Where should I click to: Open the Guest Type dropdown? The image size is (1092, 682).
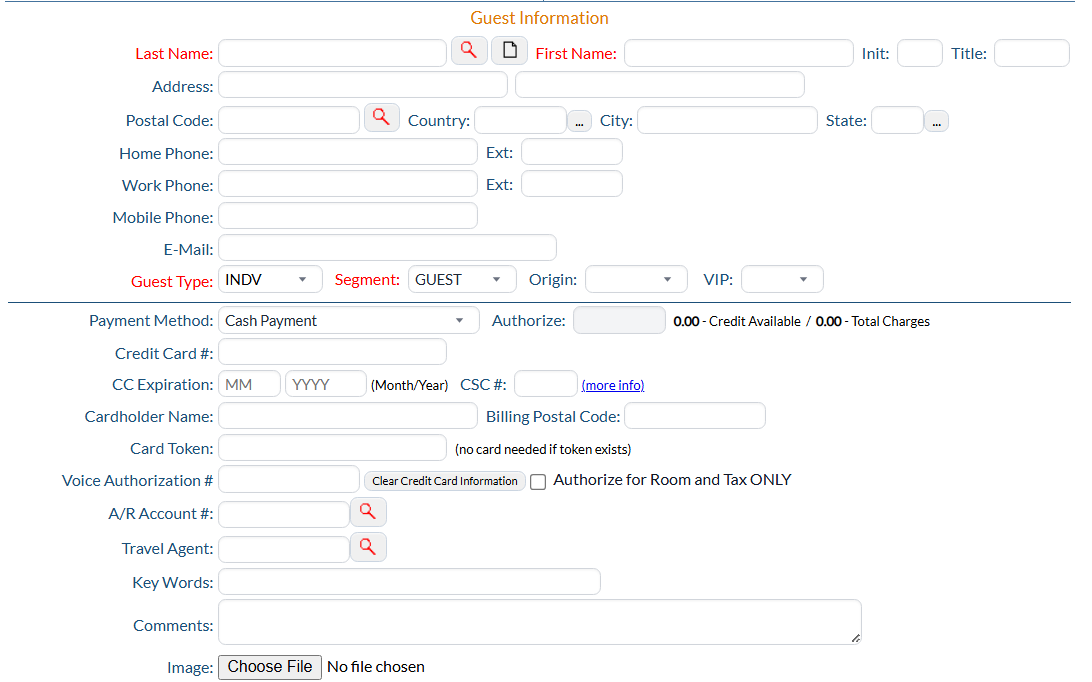pyautogui.click(x=270, y=280)
